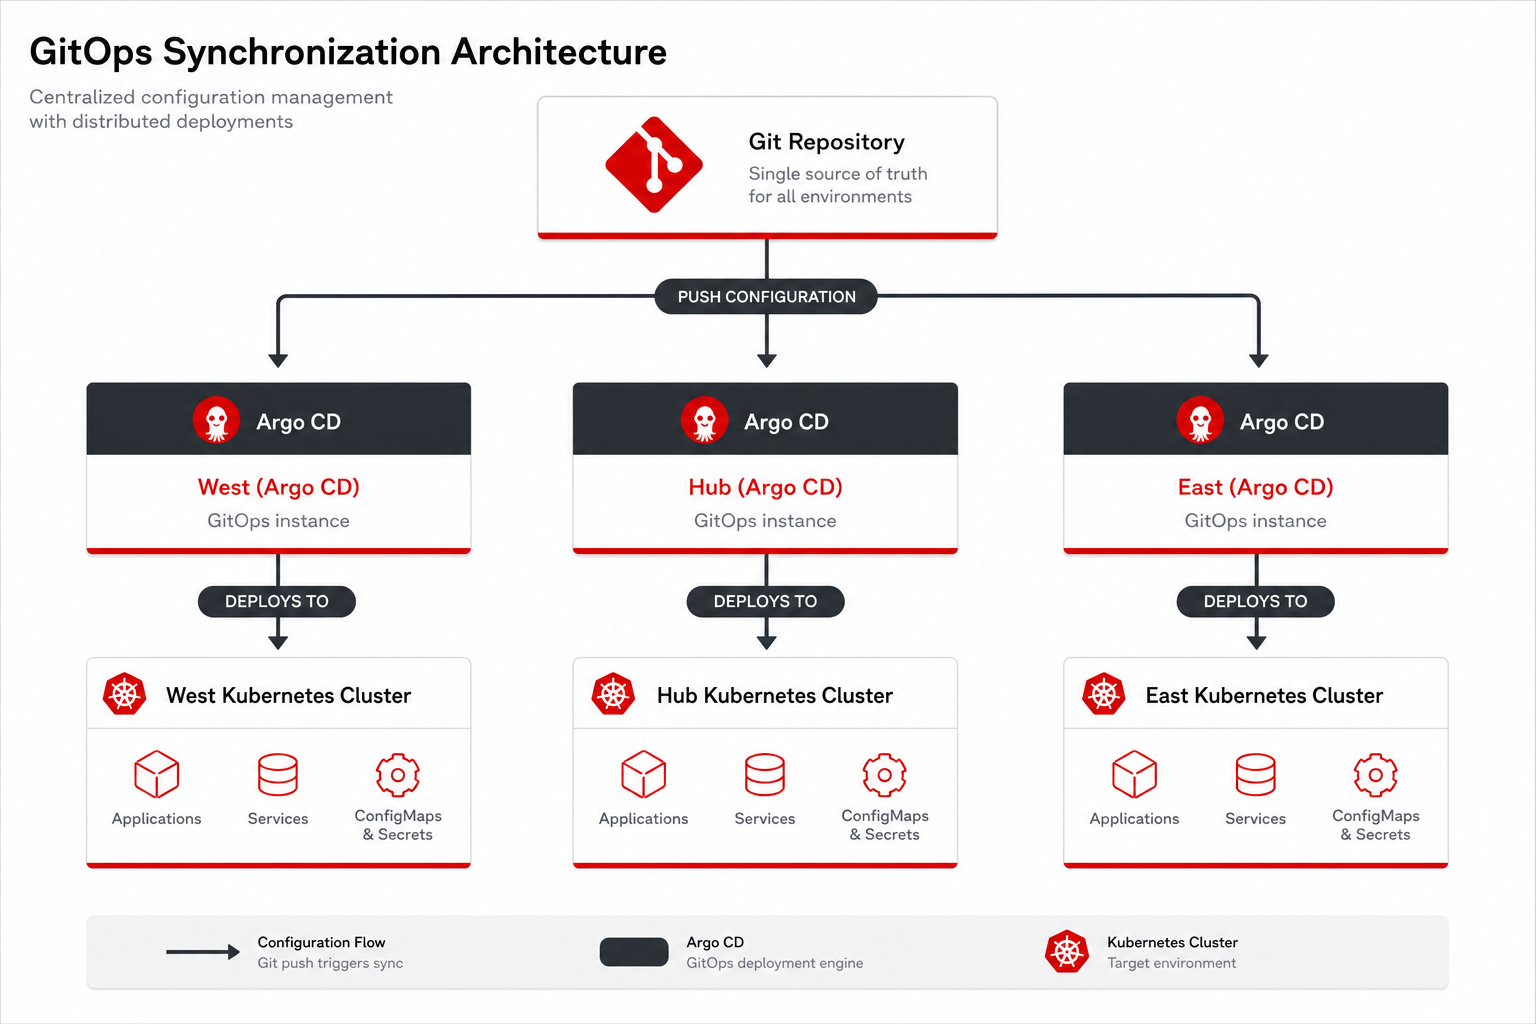Select the Services database icon in the East cluster
The image size is (1536, 1024).
(x=1256, y=774)
